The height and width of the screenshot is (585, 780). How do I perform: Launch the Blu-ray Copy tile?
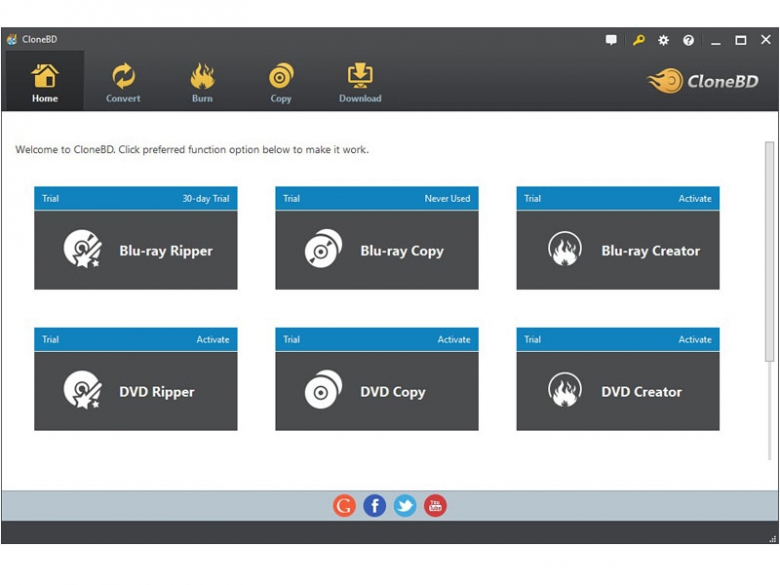[x=377, y=250]
